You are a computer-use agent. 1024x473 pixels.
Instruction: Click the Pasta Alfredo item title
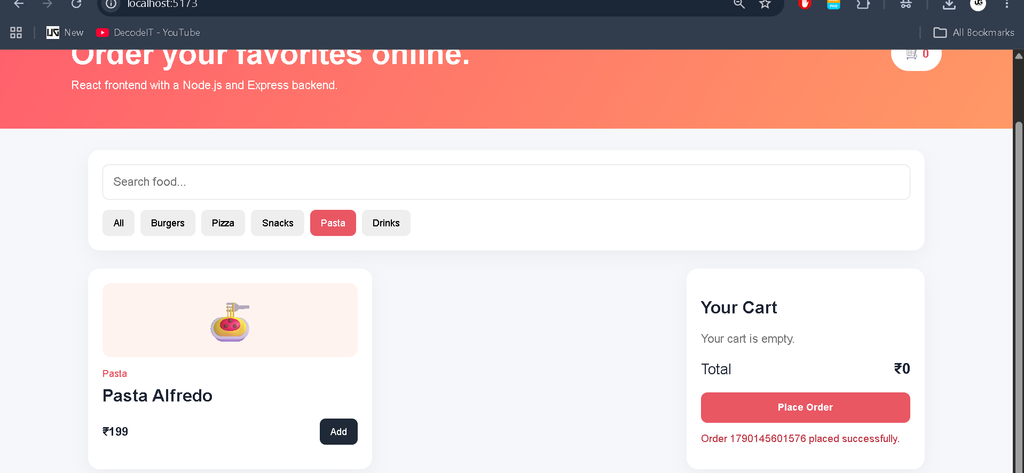[x=157, y=396]
